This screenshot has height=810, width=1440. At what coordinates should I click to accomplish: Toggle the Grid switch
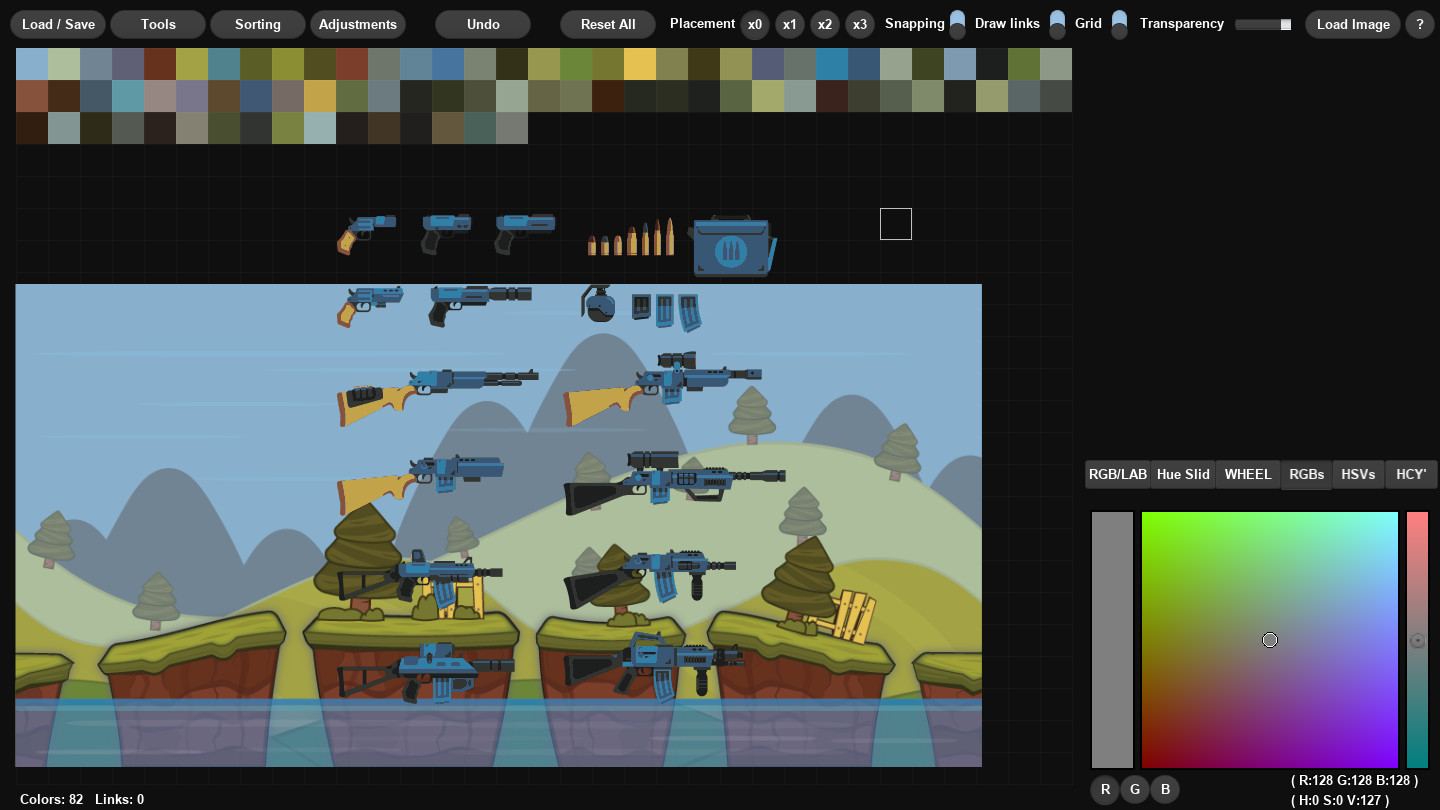pos(1117,22)
